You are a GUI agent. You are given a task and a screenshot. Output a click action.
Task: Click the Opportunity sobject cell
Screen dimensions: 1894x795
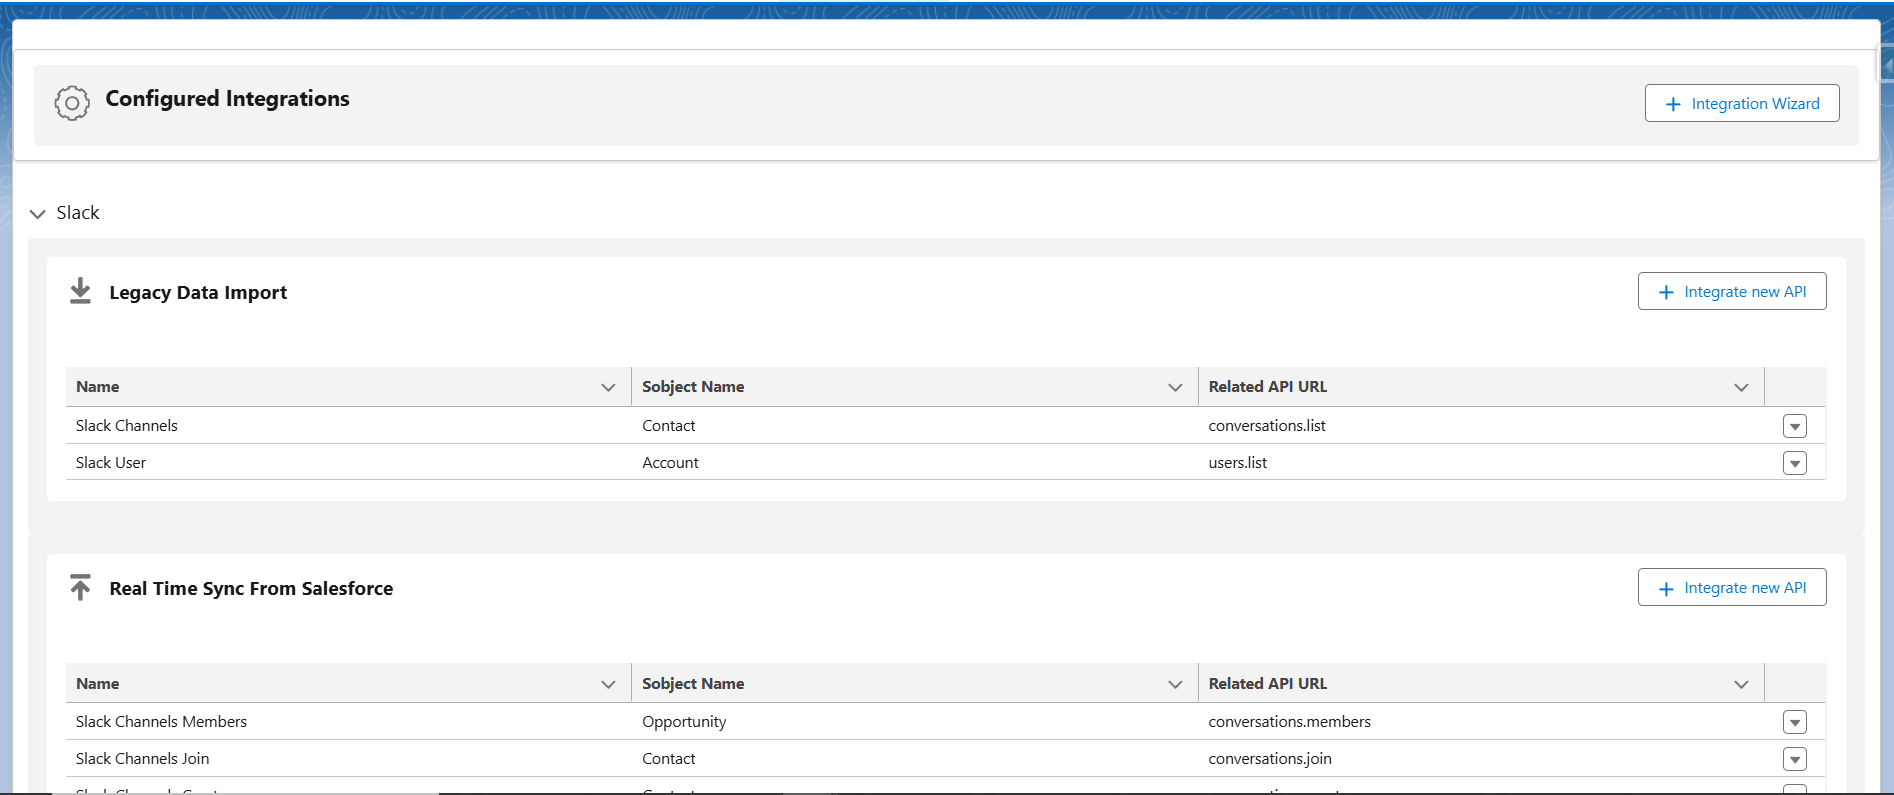915,721
